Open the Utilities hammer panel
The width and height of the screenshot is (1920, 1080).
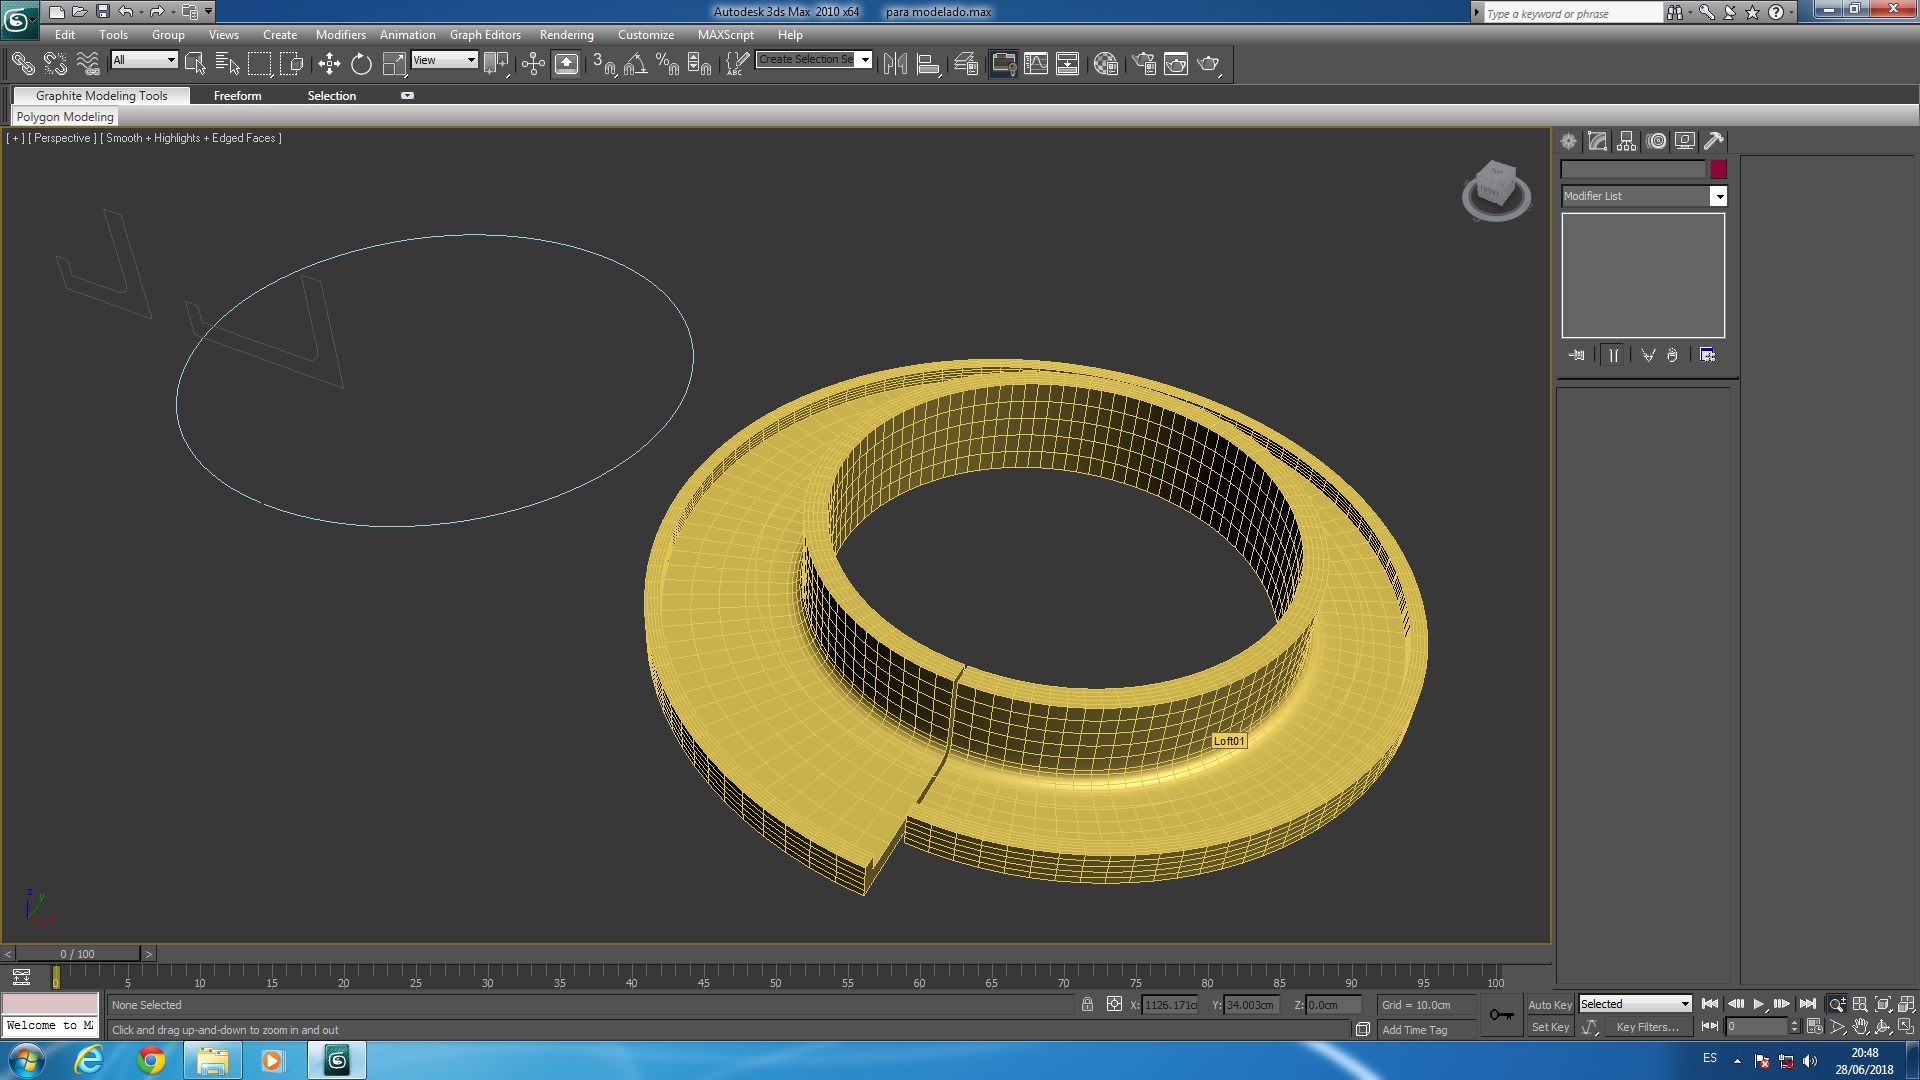[1714, 141]
